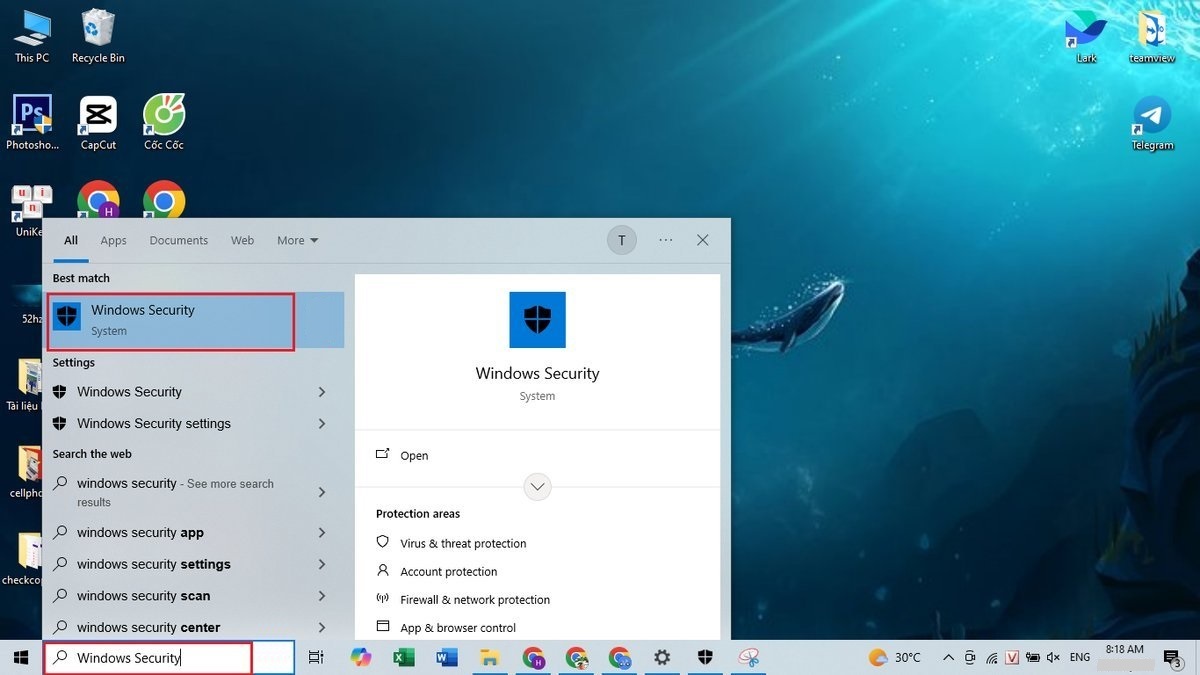Select UniKey desktop shortcut
1200x675 pixels.
(x=28, y=209)
